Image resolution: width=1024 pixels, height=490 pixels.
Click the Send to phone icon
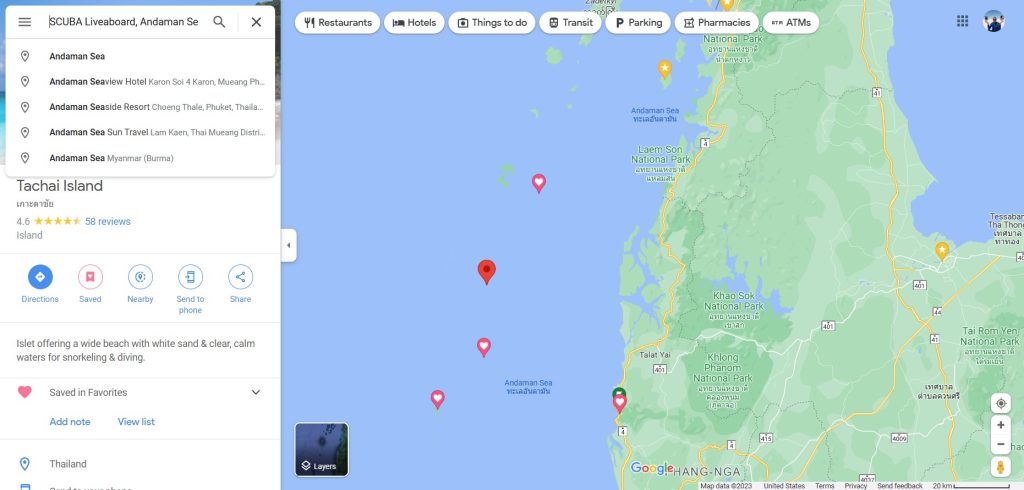click(x=190, y=277)
